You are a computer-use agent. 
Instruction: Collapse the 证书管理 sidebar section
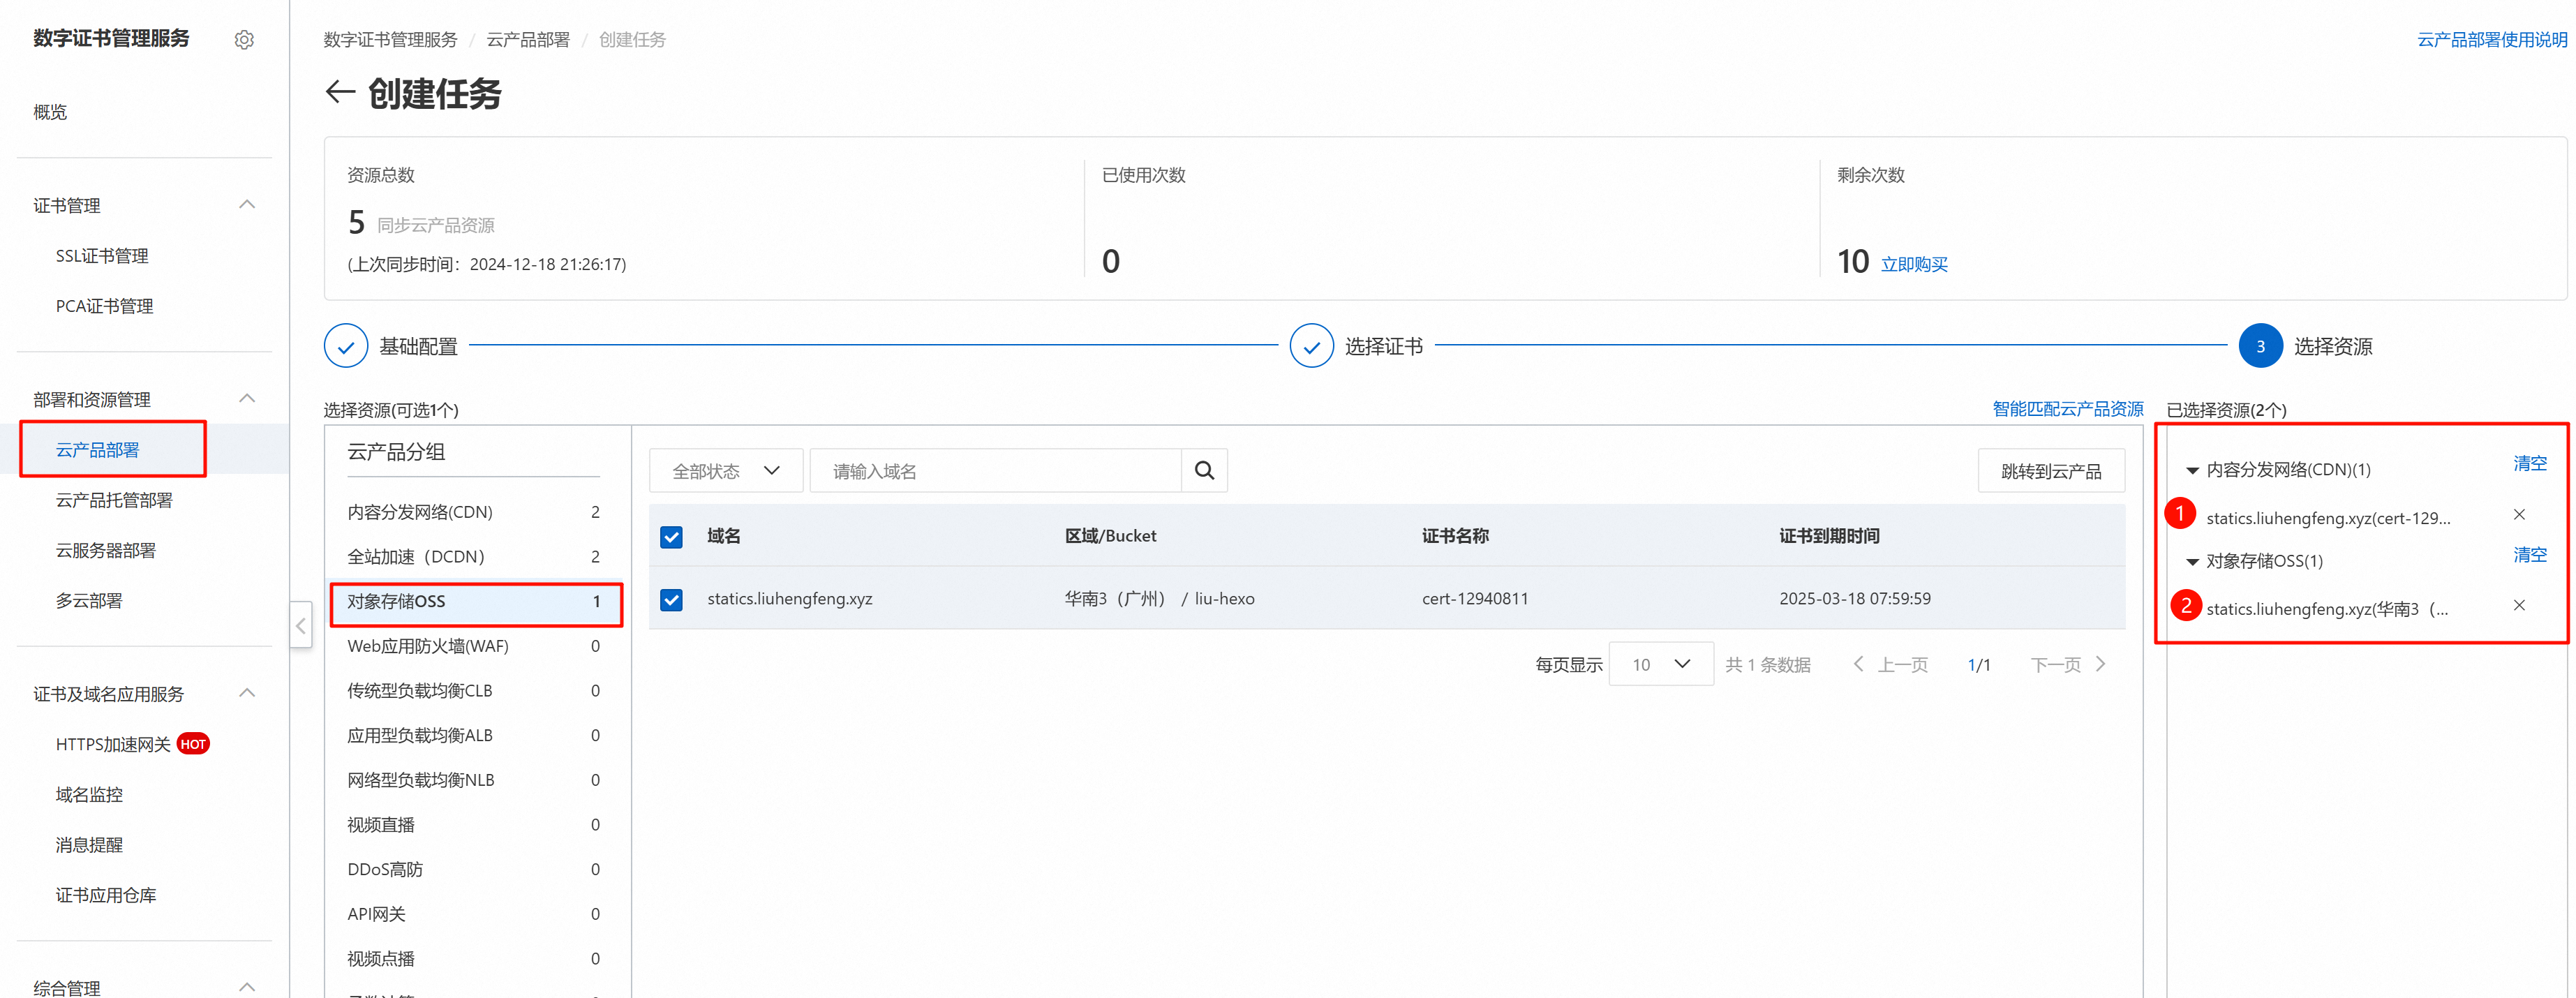point(247,204)
